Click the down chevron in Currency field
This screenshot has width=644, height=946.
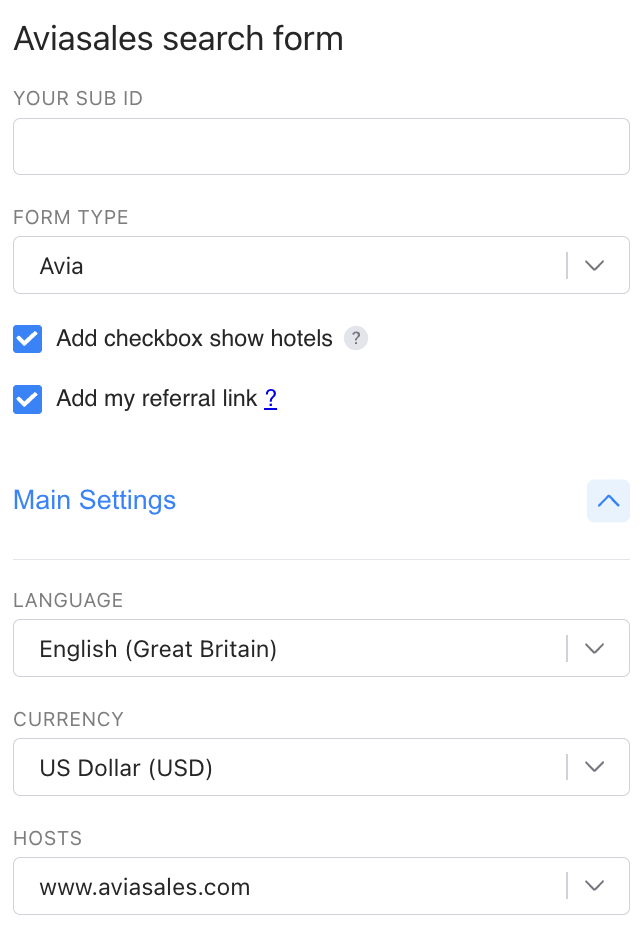click(595, 767)
